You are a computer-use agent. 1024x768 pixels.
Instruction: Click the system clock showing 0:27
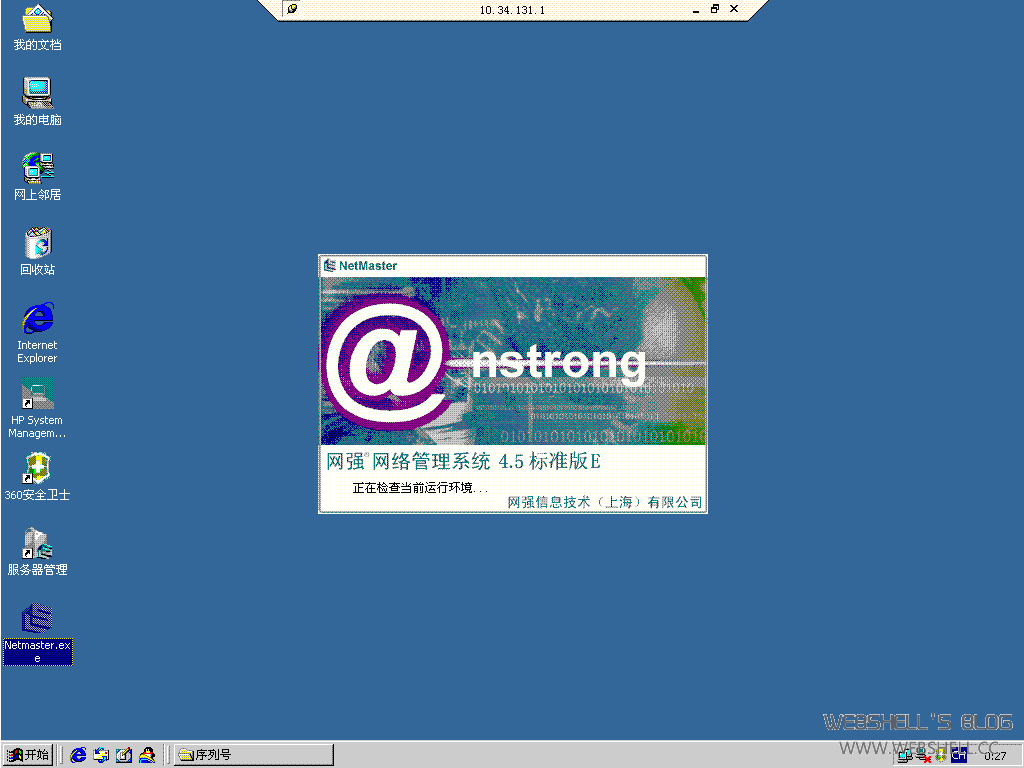(x=995, y=756)
